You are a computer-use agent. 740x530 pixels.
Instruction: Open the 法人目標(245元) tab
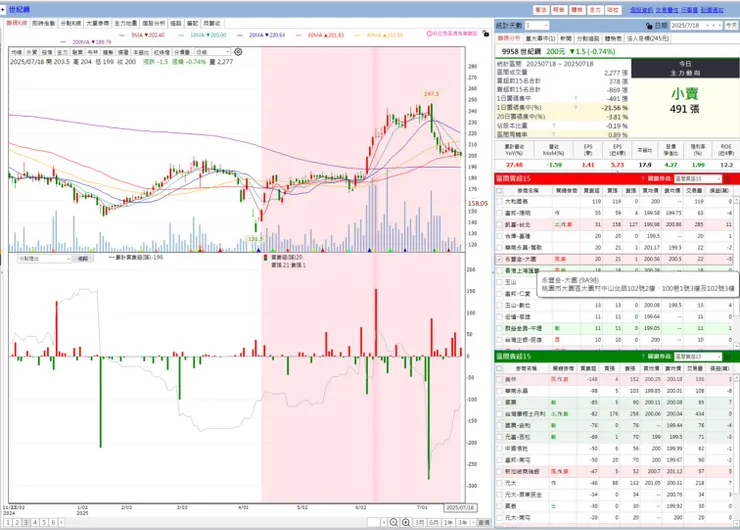pos(648,38)
